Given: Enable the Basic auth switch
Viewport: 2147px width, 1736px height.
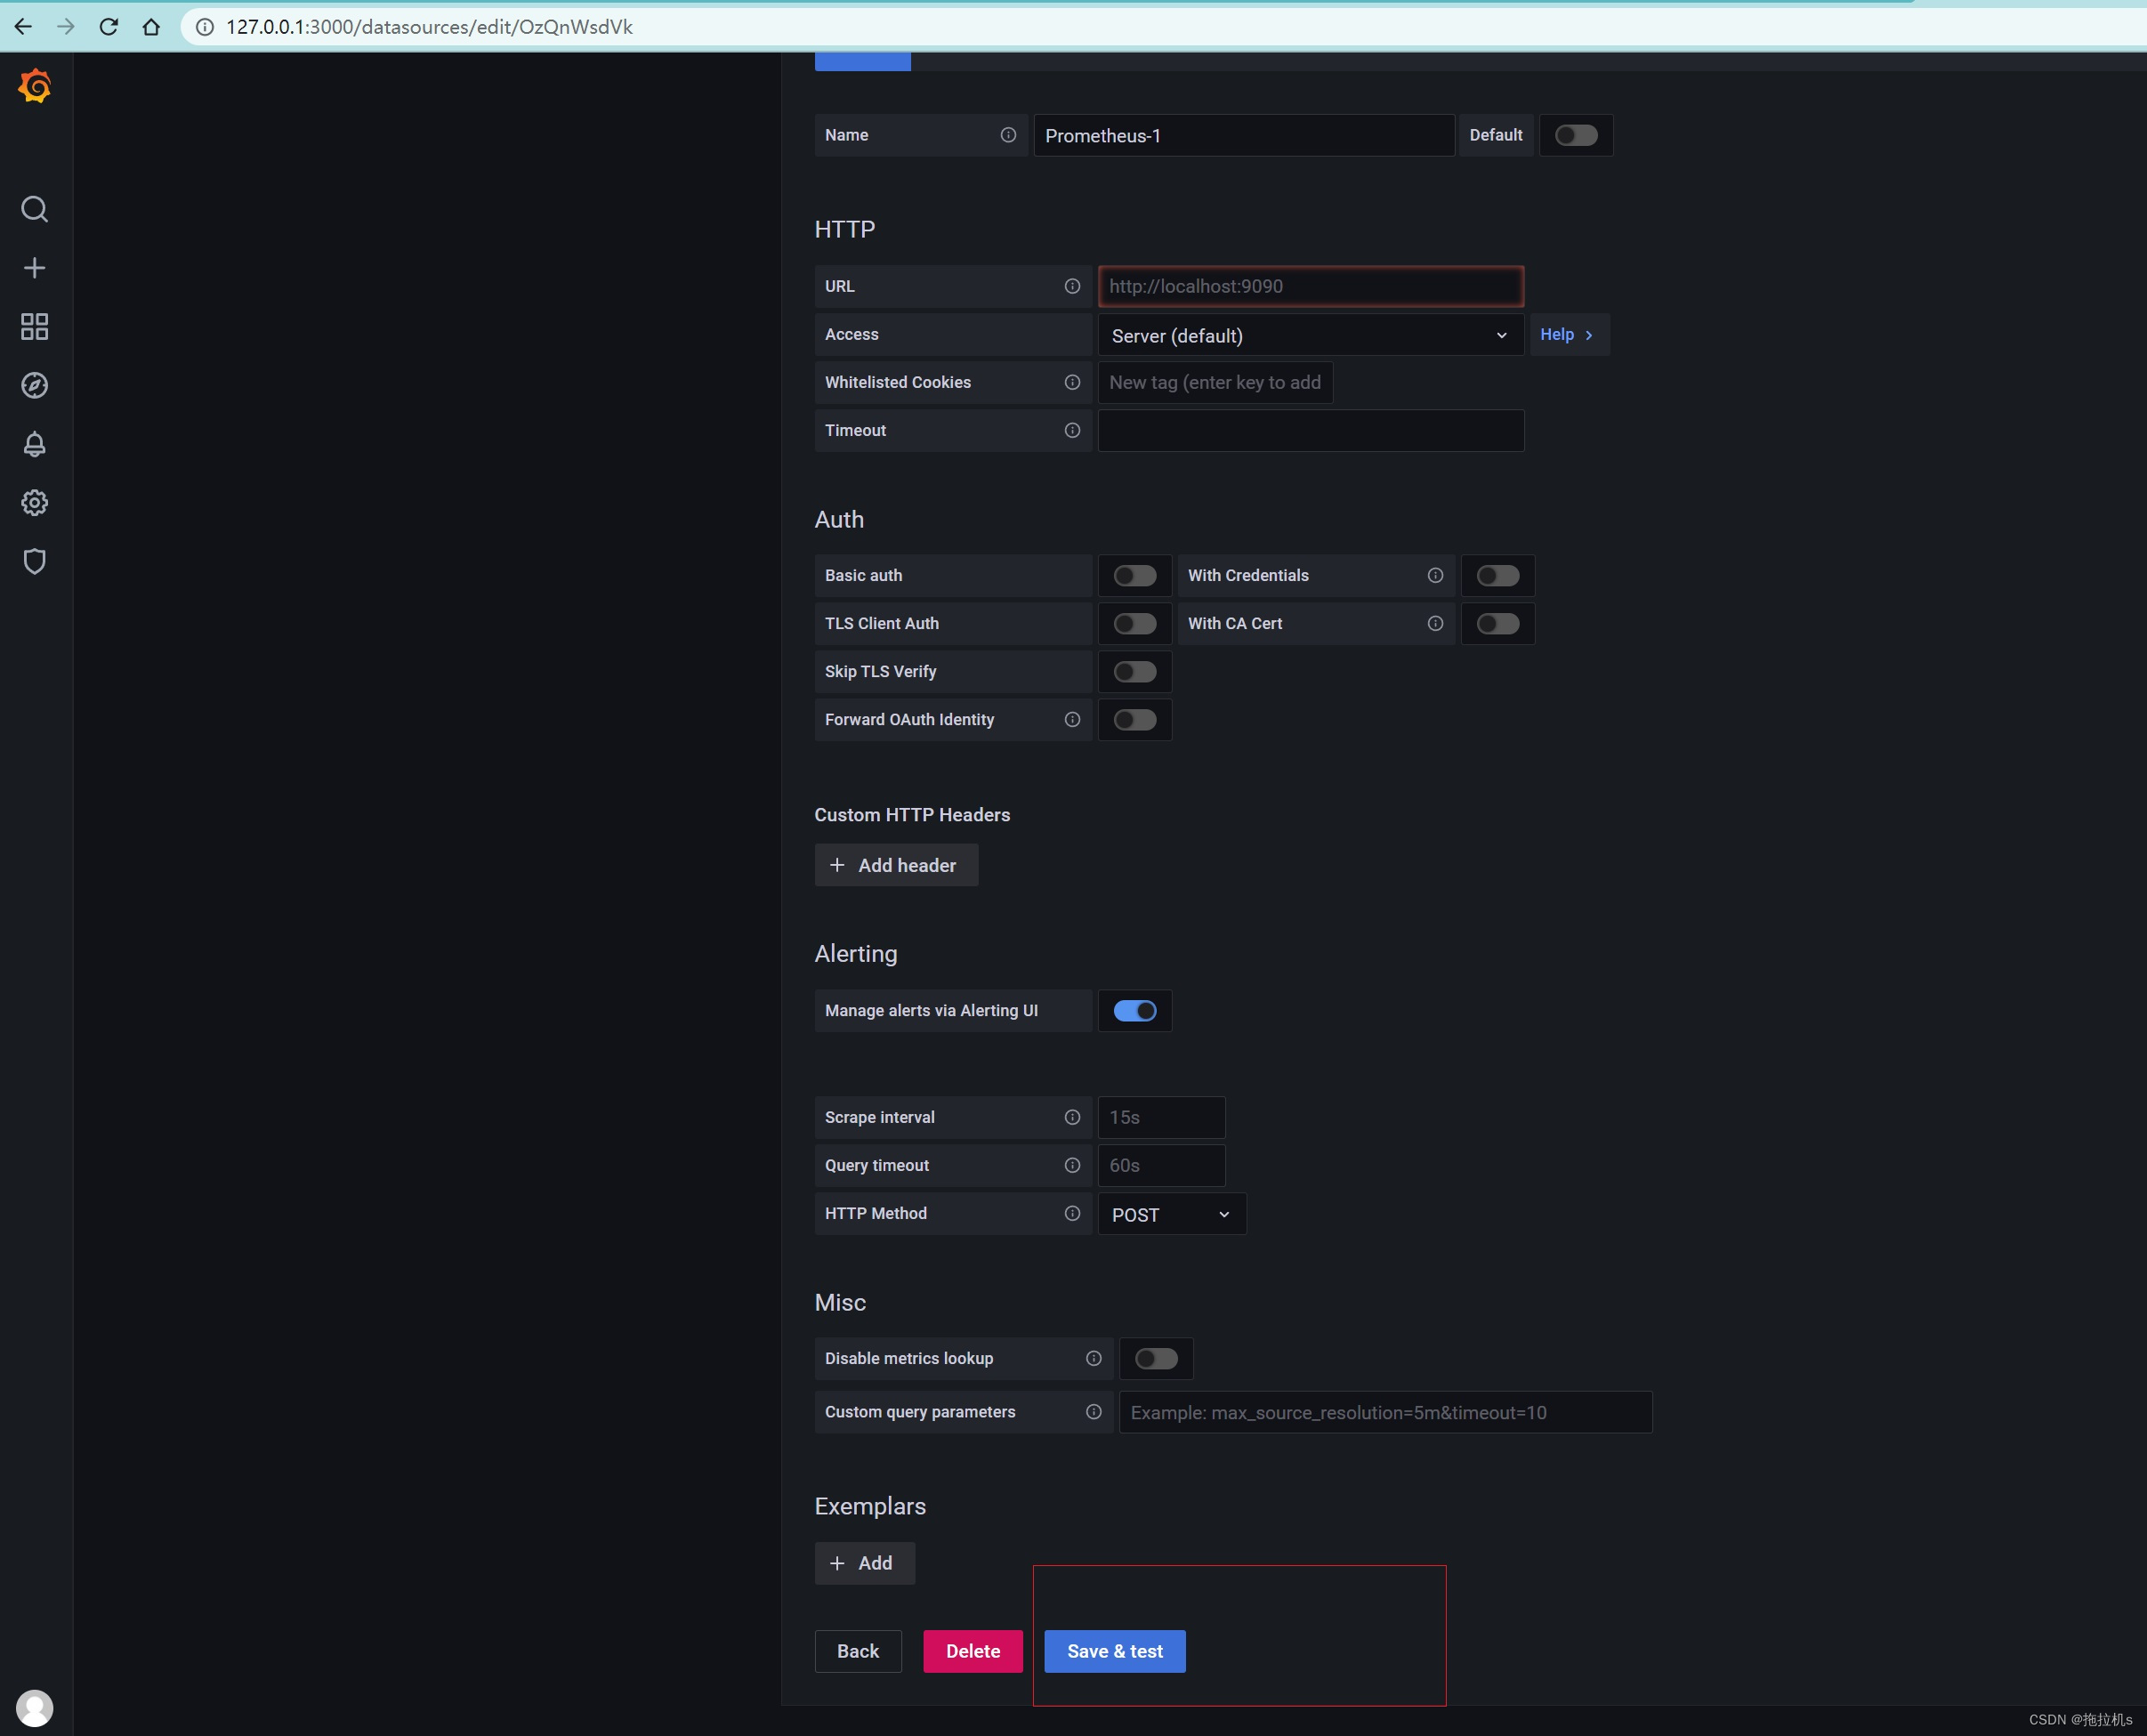Looking at the screenshot, I should click(1135, 575).
